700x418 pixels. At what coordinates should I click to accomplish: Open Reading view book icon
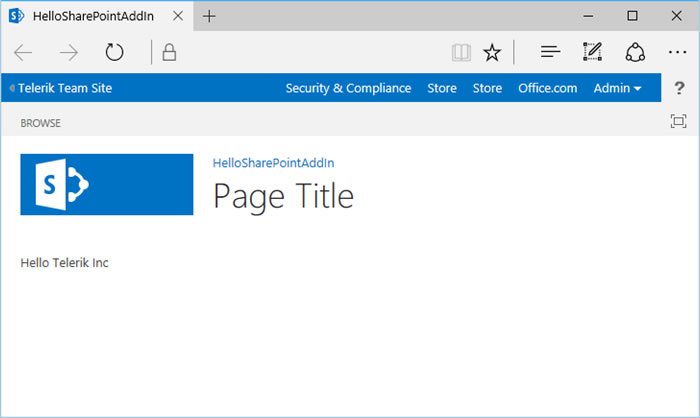click(461, 52)
